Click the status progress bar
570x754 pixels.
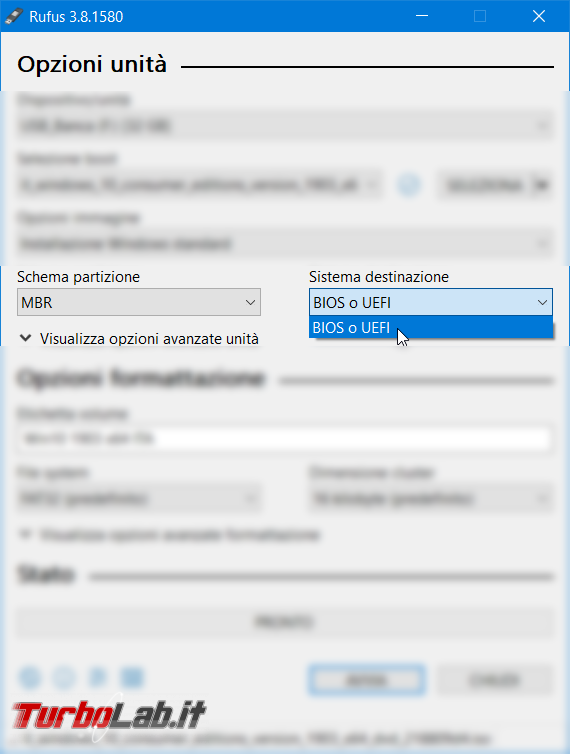click(x=285, y=622)
